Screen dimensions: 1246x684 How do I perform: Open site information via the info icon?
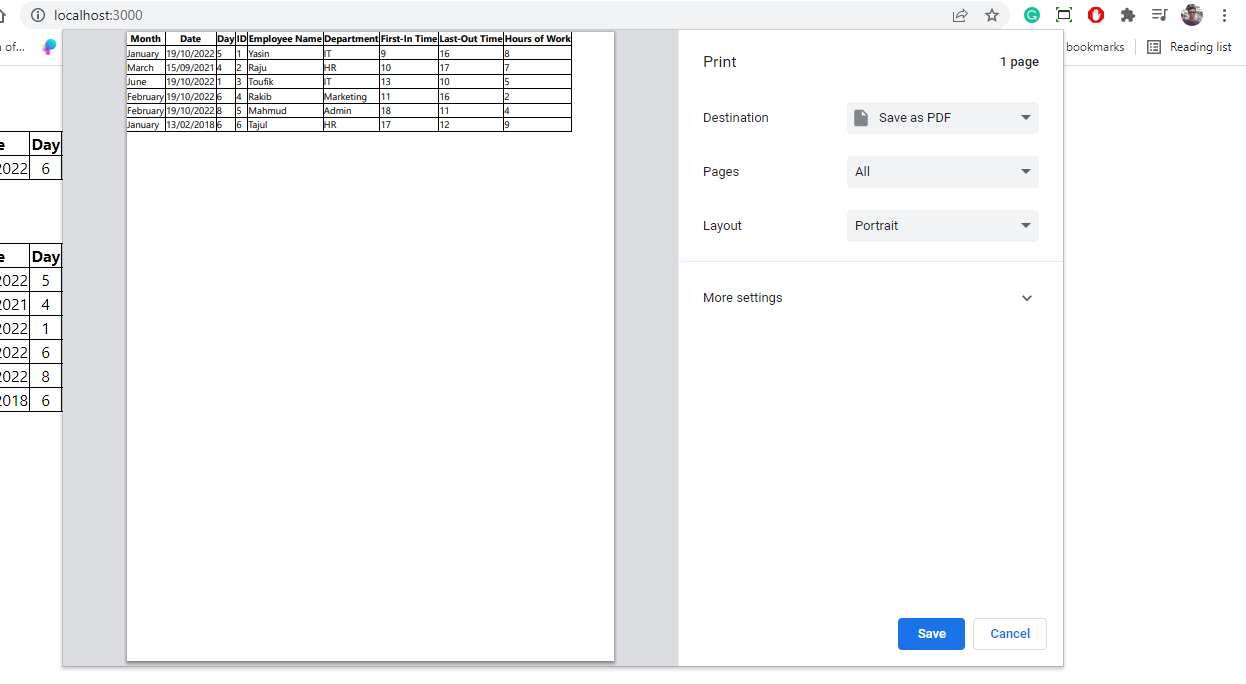tap(37, 15)
